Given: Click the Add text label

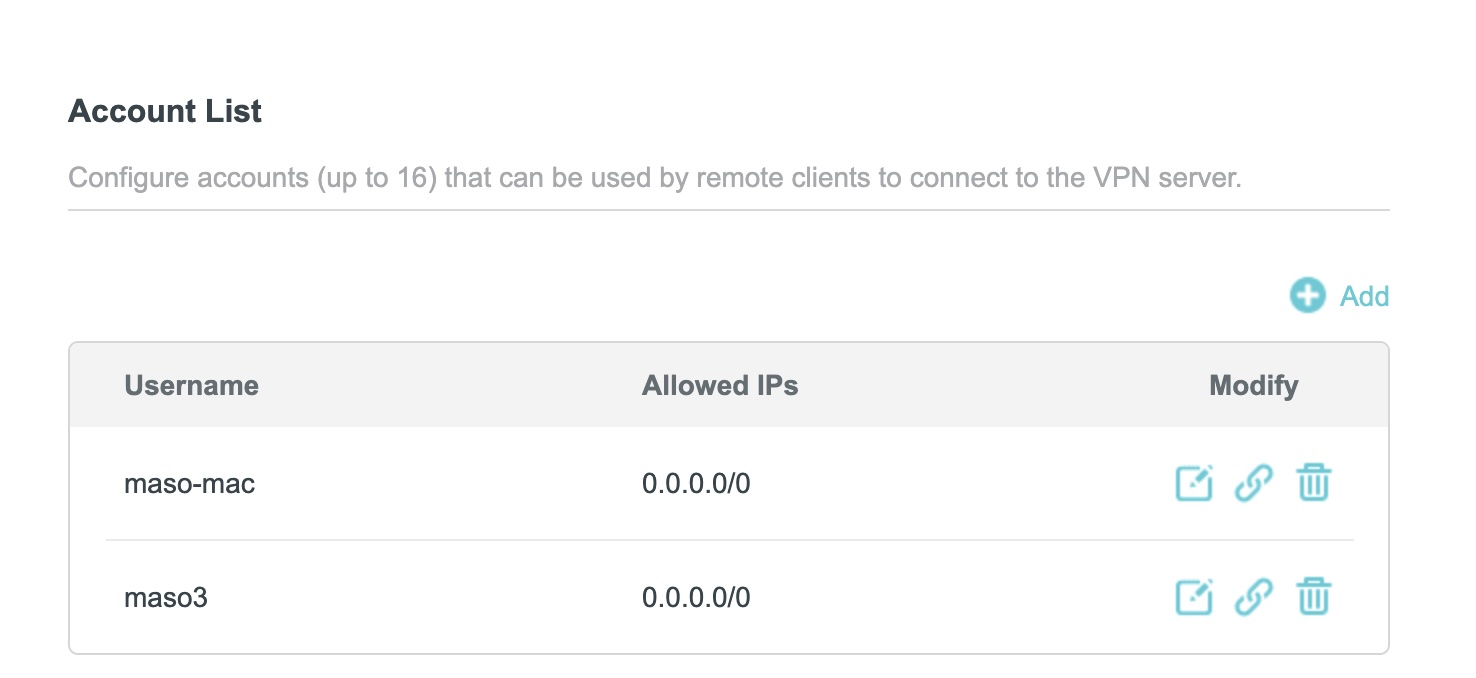Looking at the screenshot, I should pyautogui.click(x=1364, y=296).
